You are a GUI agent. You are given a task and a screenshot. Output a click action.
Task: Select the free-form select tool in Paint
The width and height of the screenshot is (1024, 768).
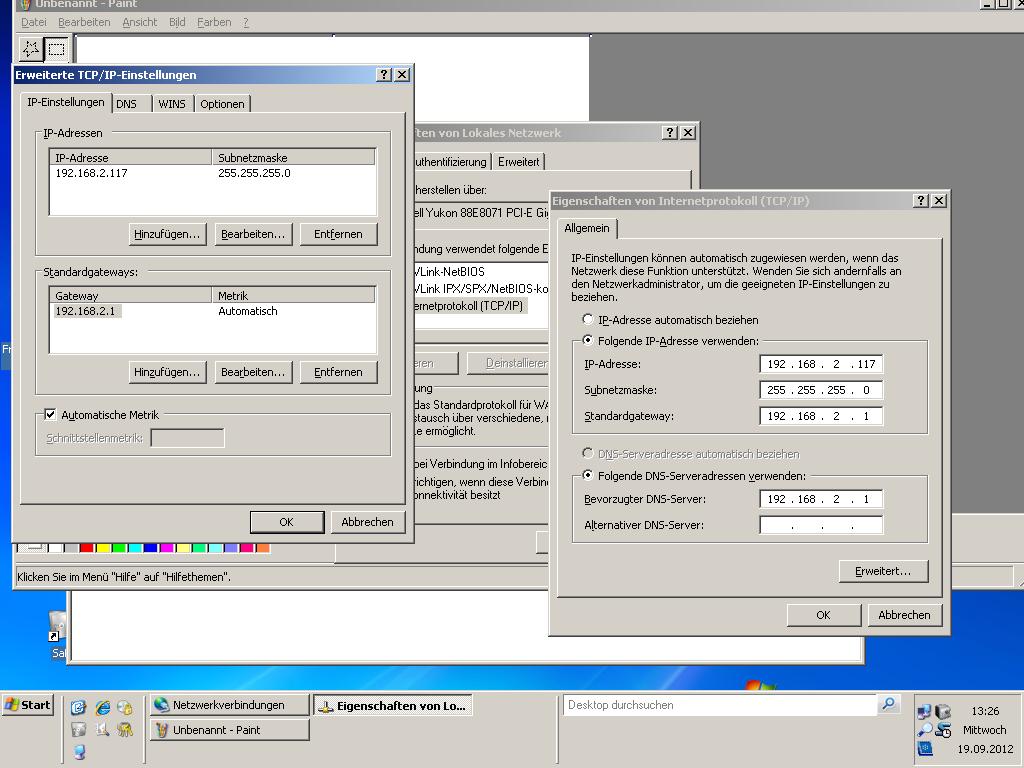click(x=31, y=48)
